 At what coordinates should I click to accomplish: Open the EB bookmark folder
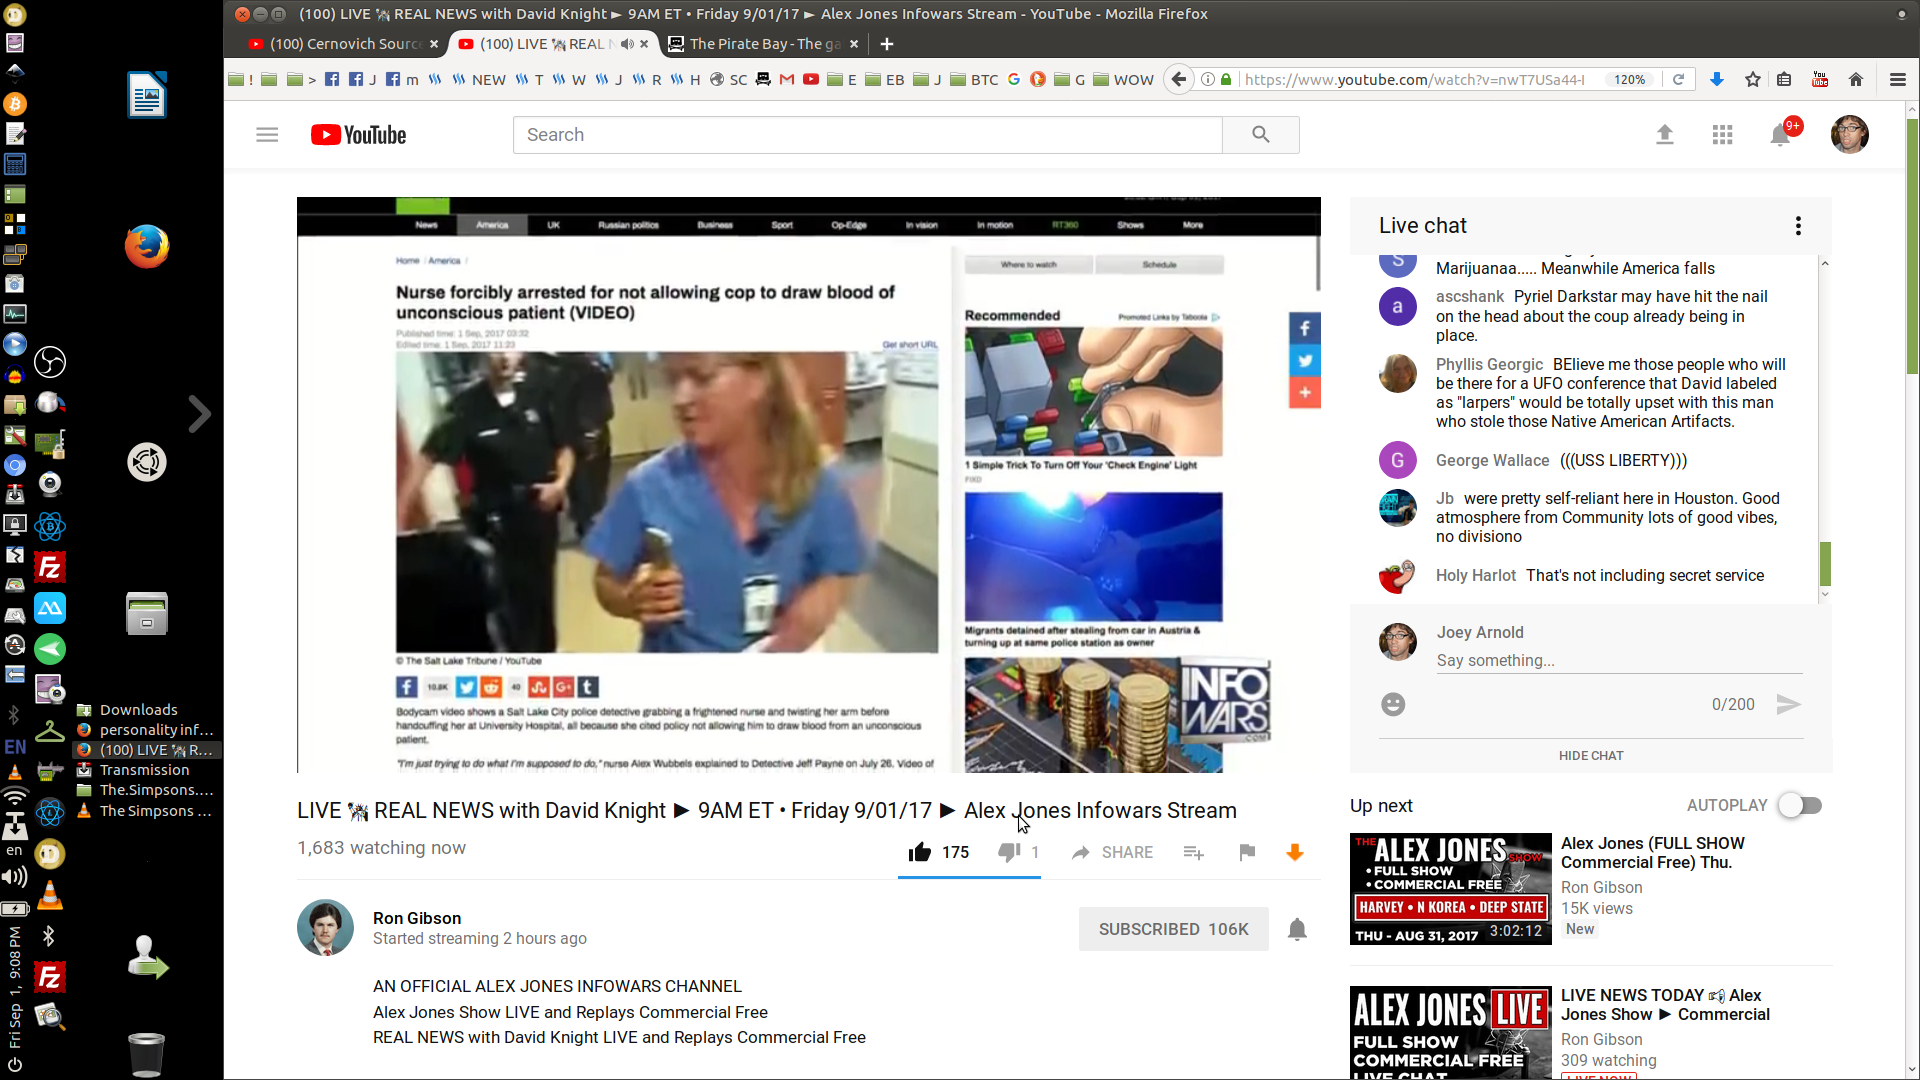pyautogui.click(x=885, y=79)
